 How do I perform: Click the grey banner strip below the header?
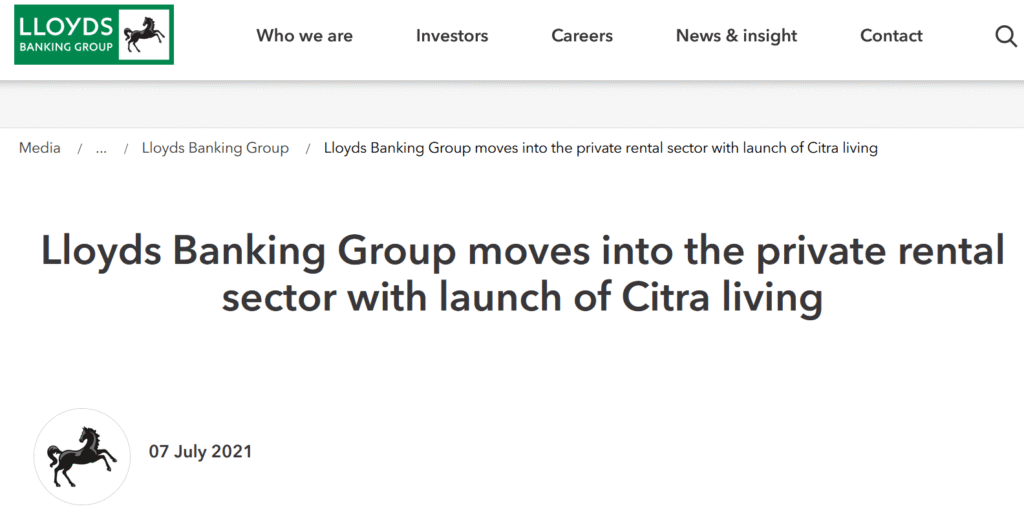(x=512, y=105)
